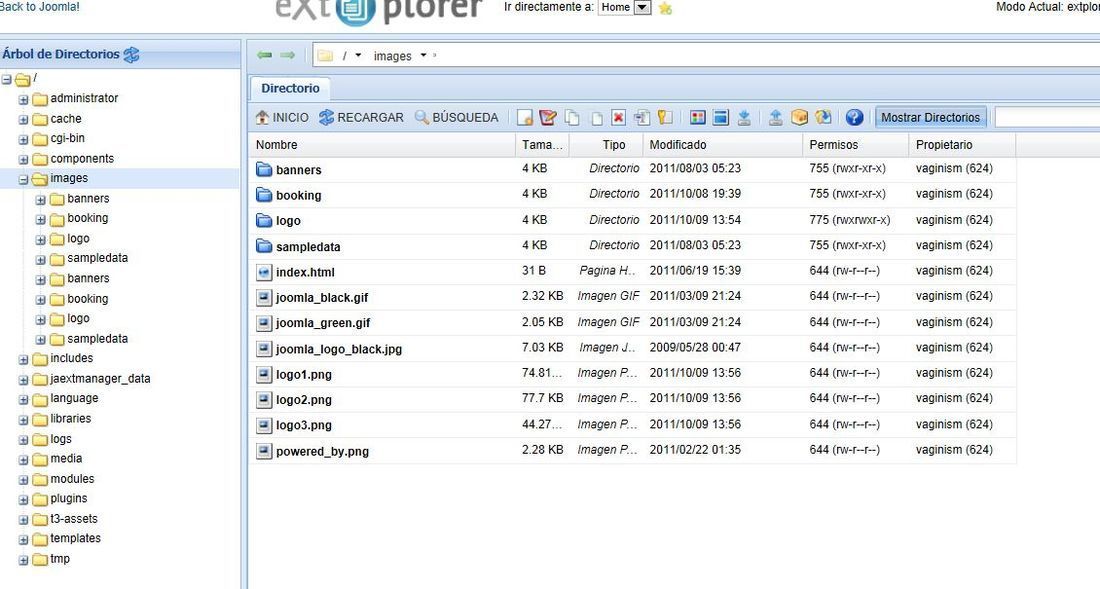
Task: Click the folder icon of the booking row in file list
Action: coord(264,195)
